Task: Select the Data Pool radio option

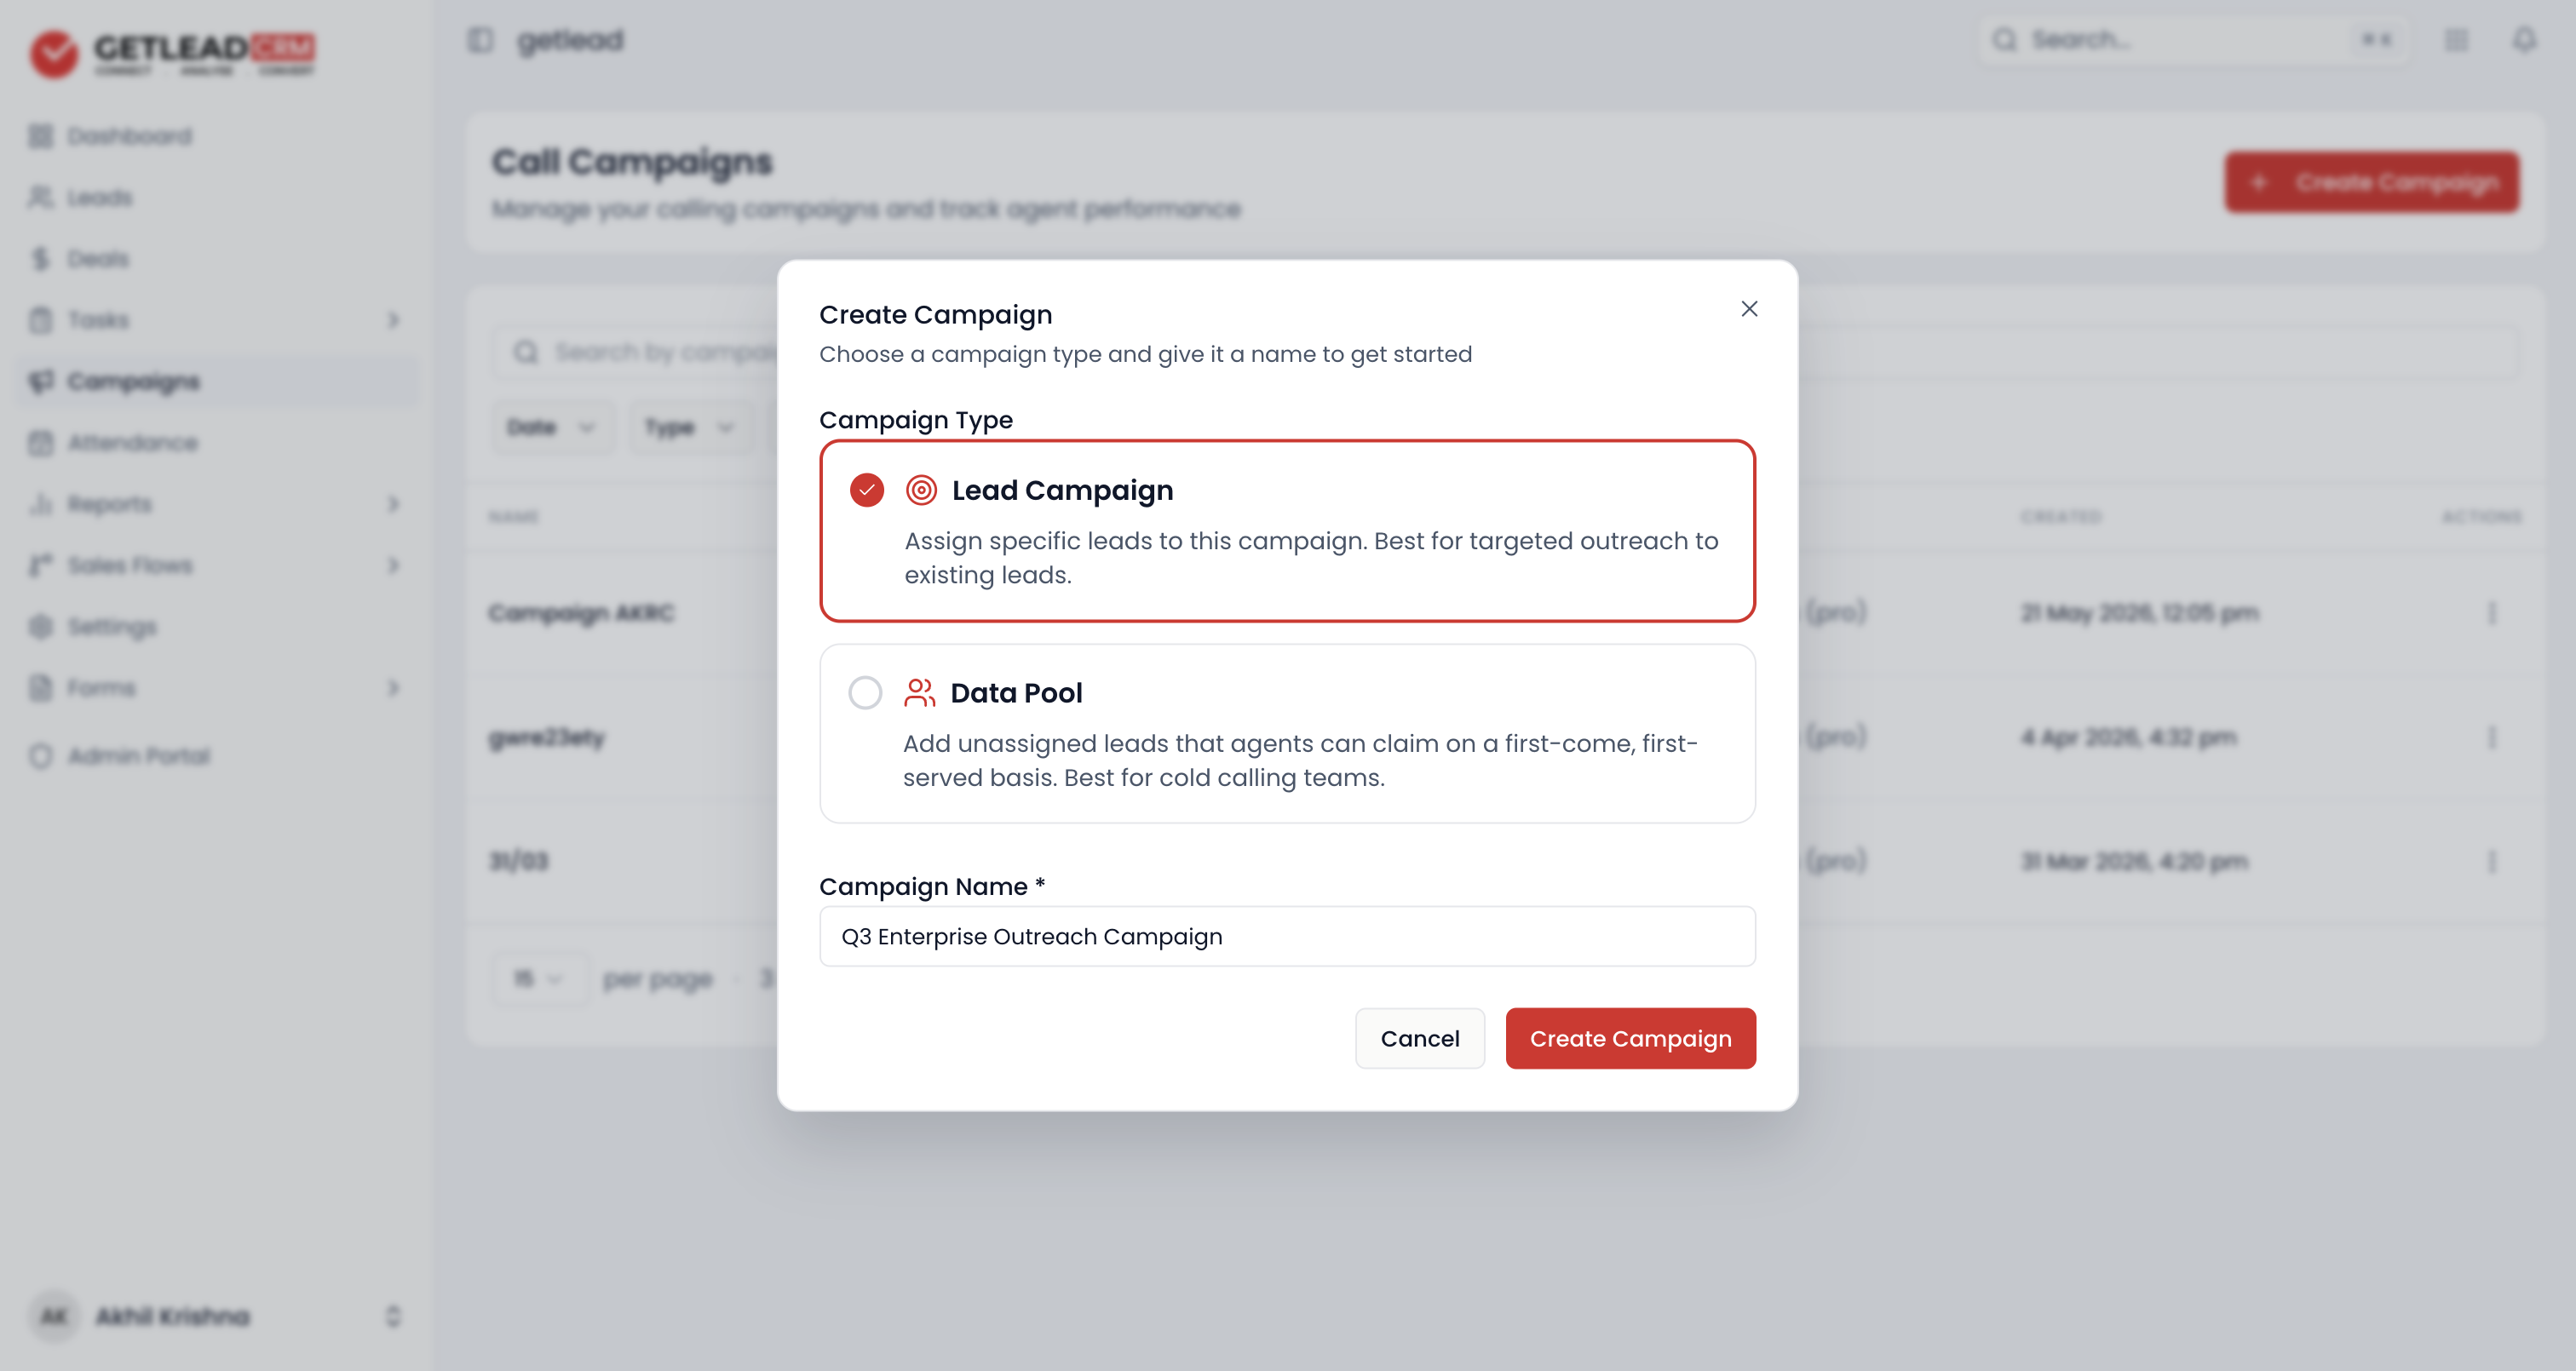Action: coord(865,692)
